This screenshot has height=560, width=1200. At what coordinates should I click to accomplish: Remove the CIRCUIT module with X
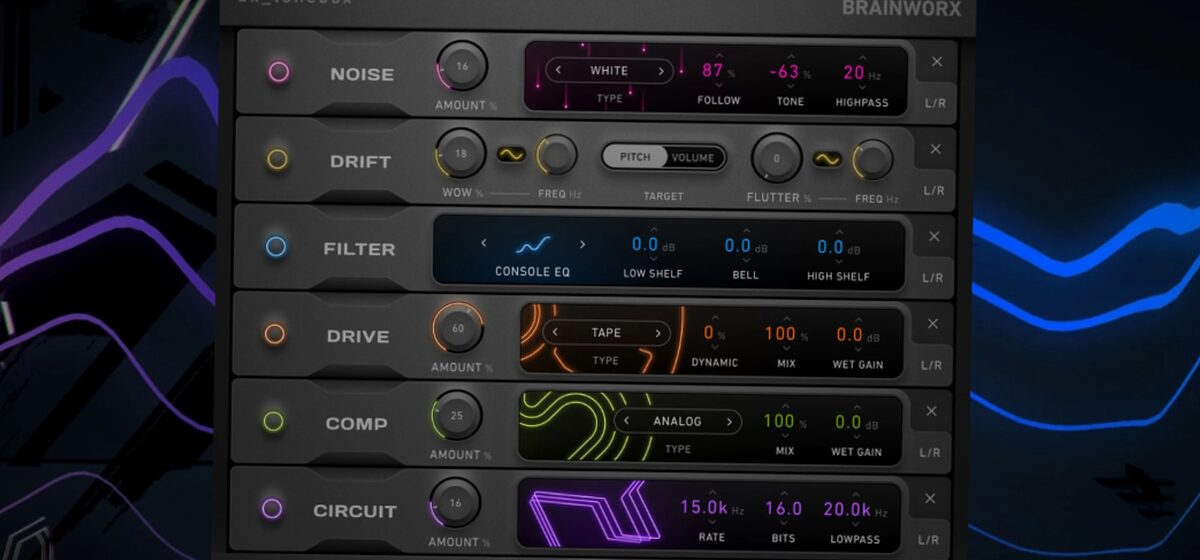pos(930,498)
